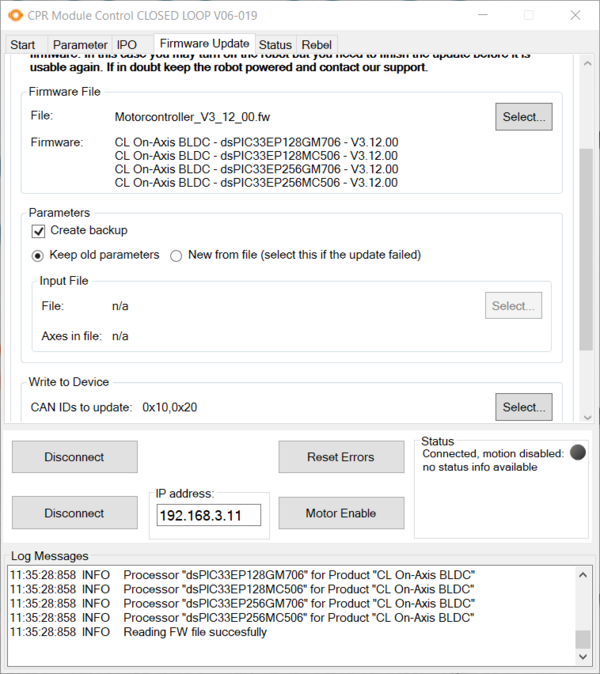Click the orange CPR app icon in title bar

(15, 15)
